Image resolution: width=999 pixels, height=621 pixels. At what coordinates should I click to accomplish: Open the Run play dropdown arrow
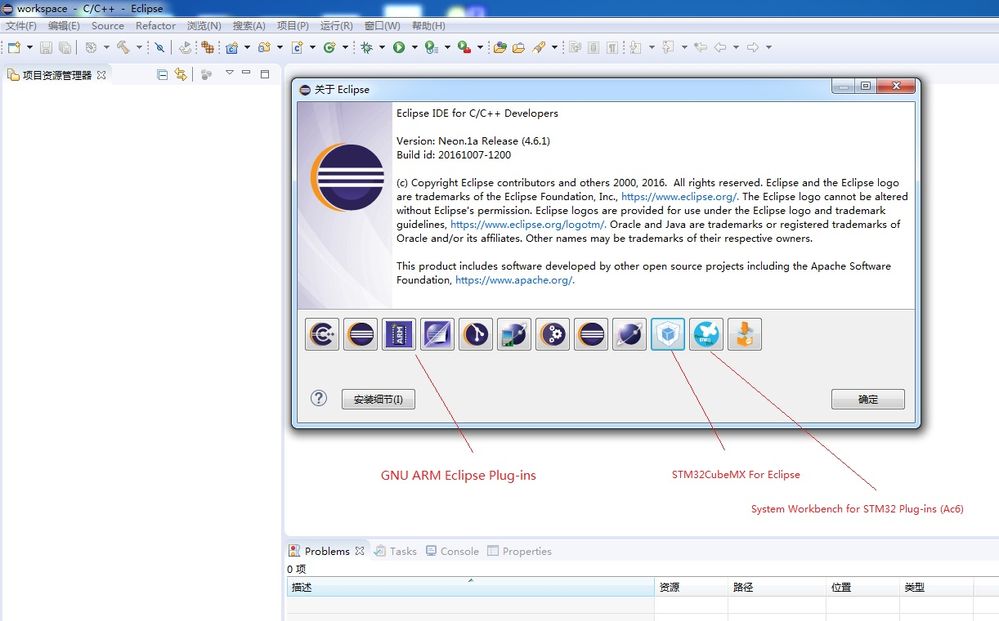point(414,47)
